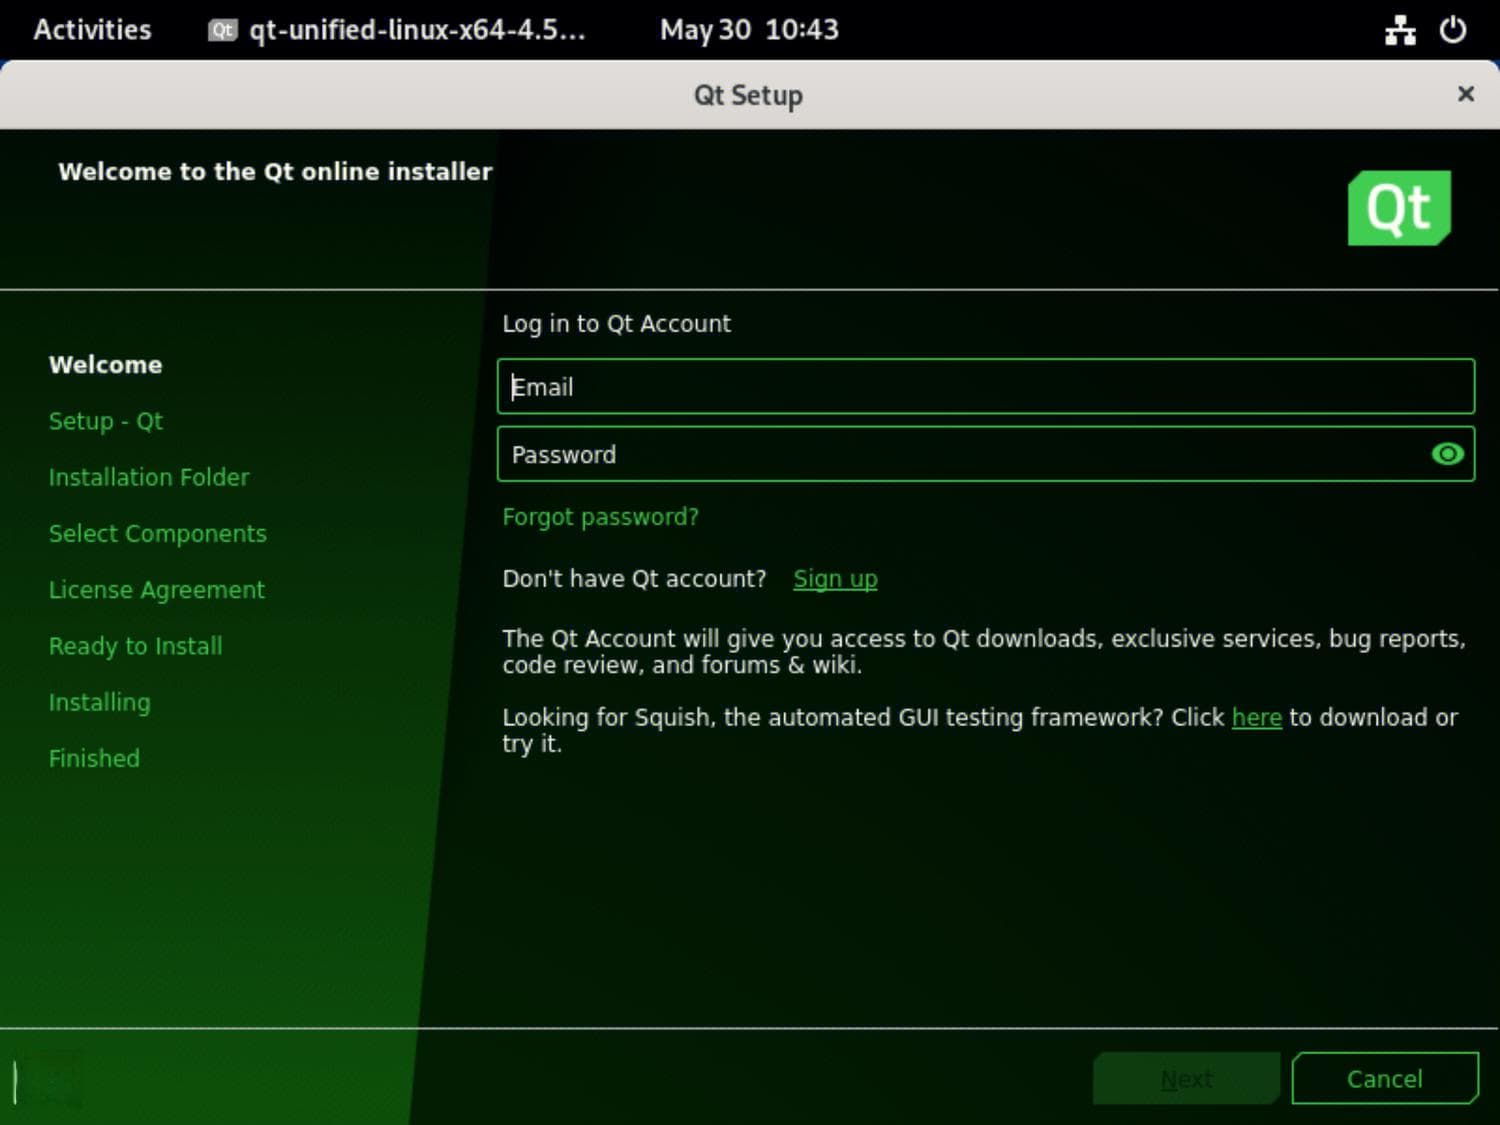Select the Setup - Qt step
Screen dimensions: 1500x1125
(106, 421)
